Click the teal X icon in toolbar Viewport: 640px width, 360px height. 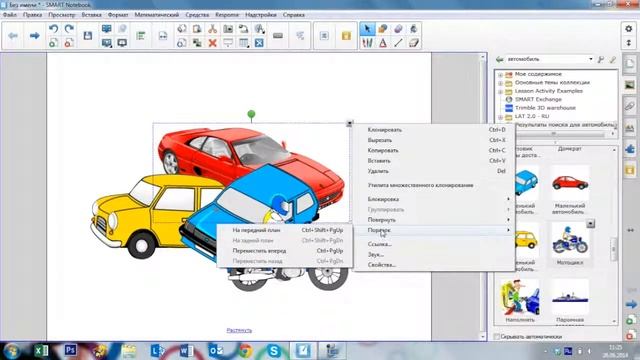[259, 43]
